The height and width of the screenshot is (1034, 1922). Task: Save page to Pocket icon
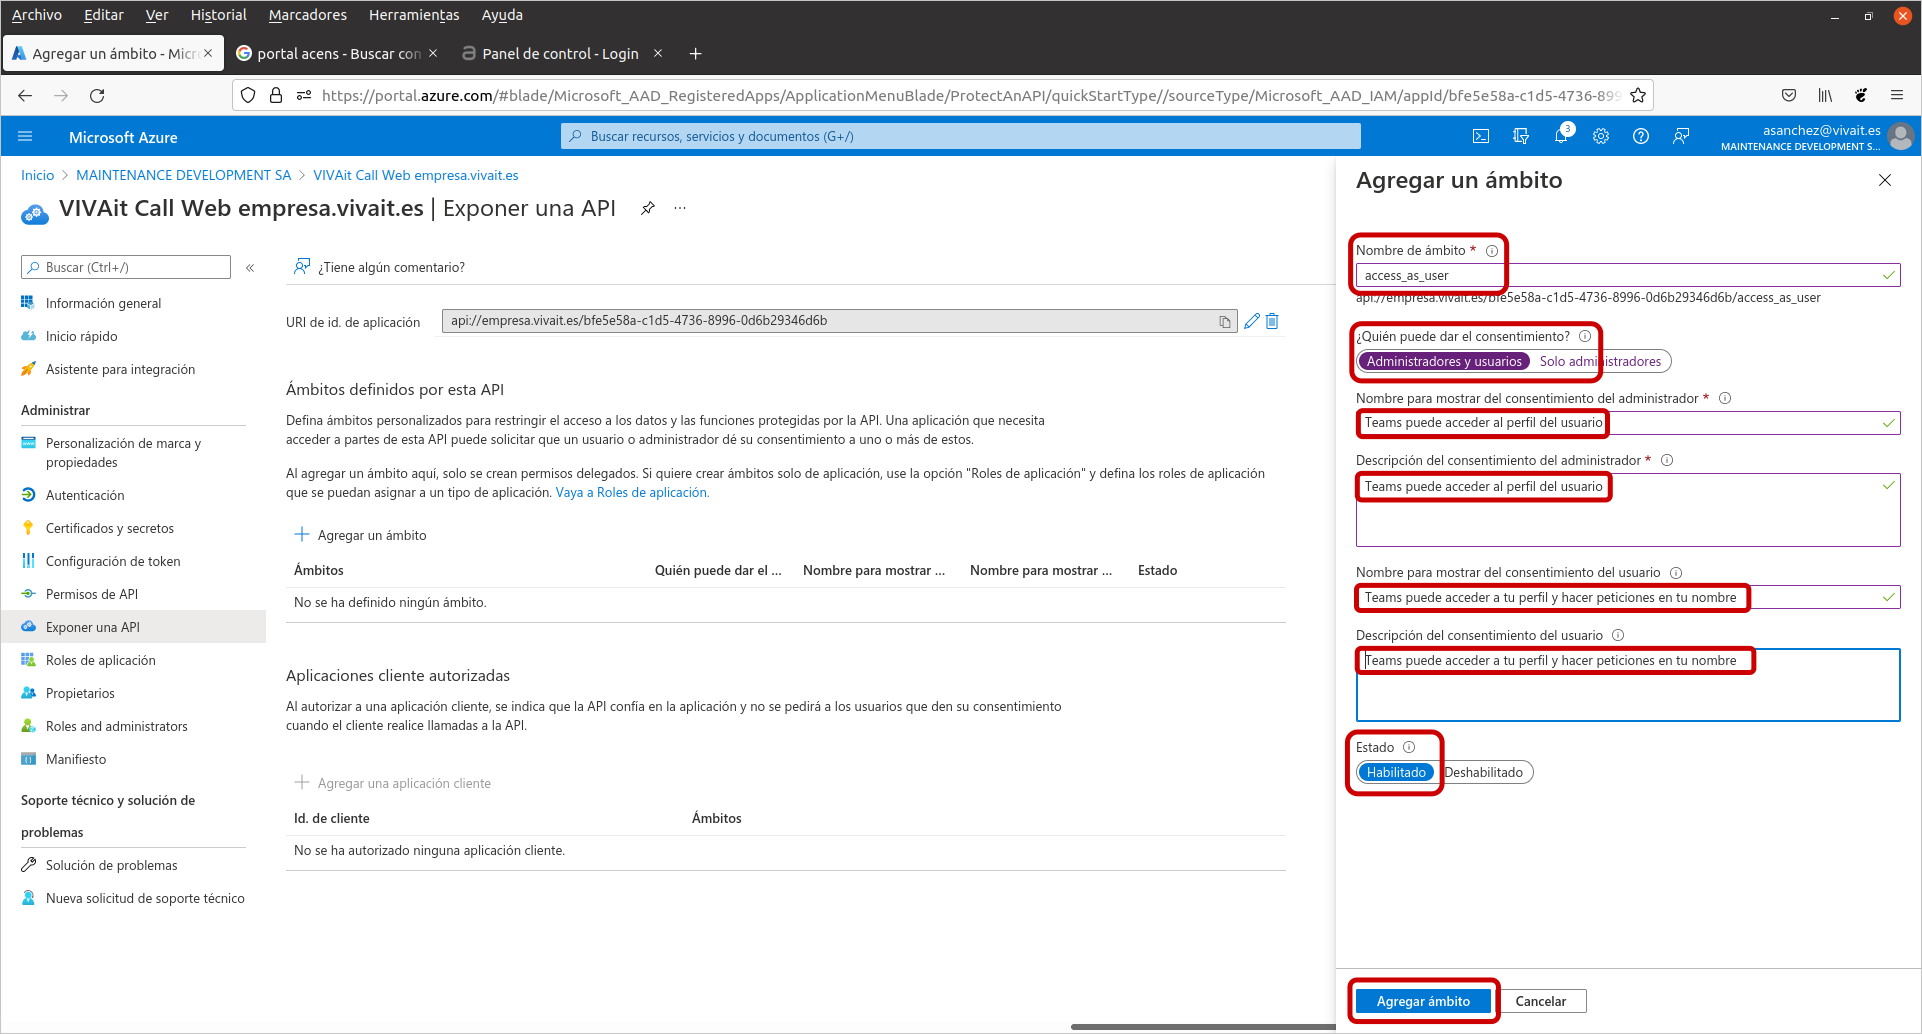pos(1789,96)
